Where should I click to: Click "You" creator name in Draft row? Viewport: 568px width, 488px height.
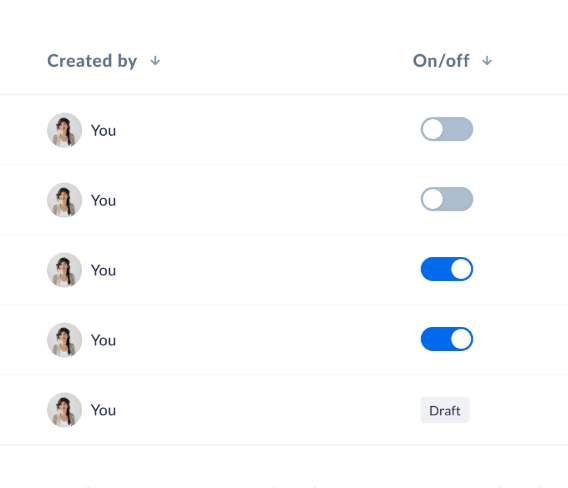pyautogui.click(x=103, y=410)
